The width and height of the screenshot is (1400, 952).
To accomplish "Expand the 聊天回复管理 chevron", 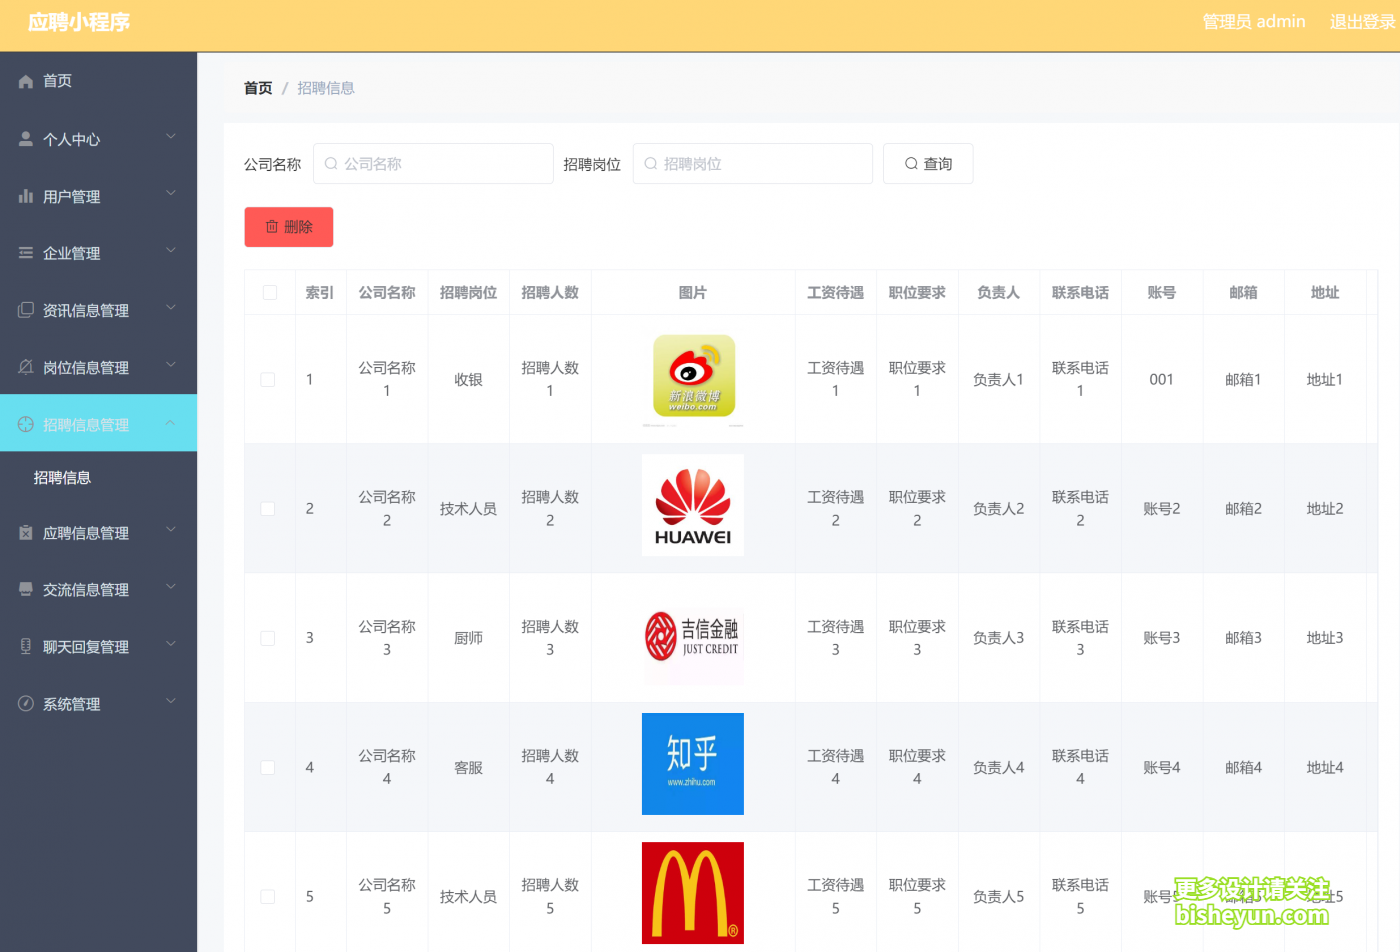I will coord(171,645).
